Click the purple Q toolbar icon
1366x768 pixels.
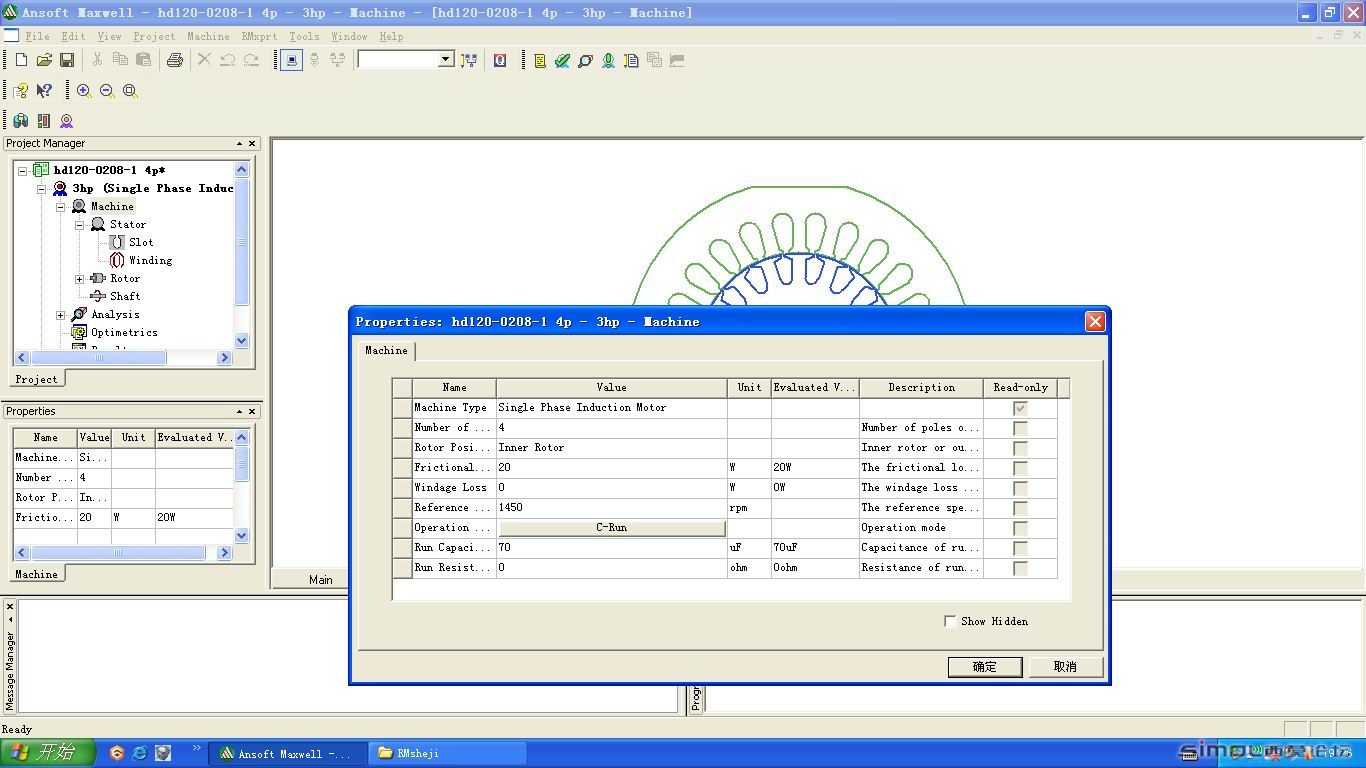pos(500,60)
